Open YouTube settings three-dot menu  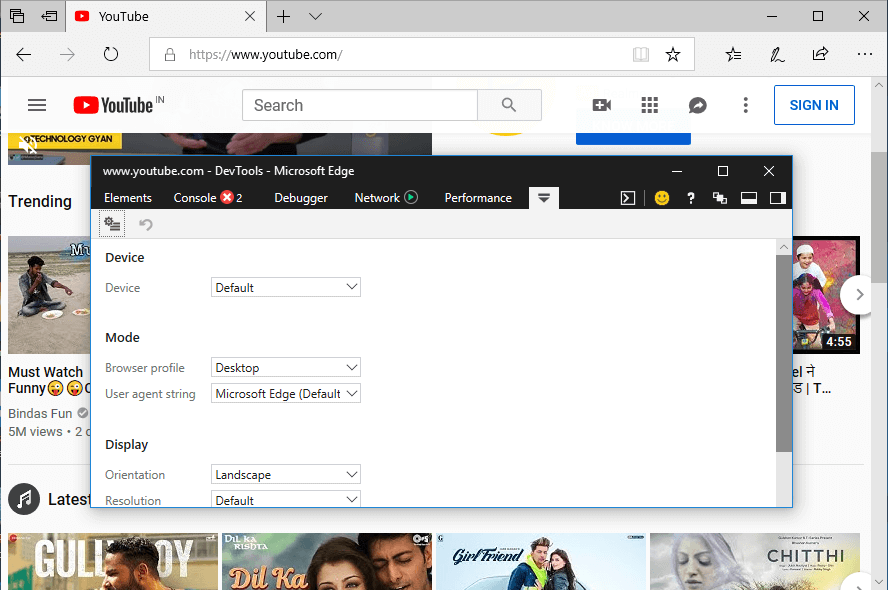tap(745, 105)
